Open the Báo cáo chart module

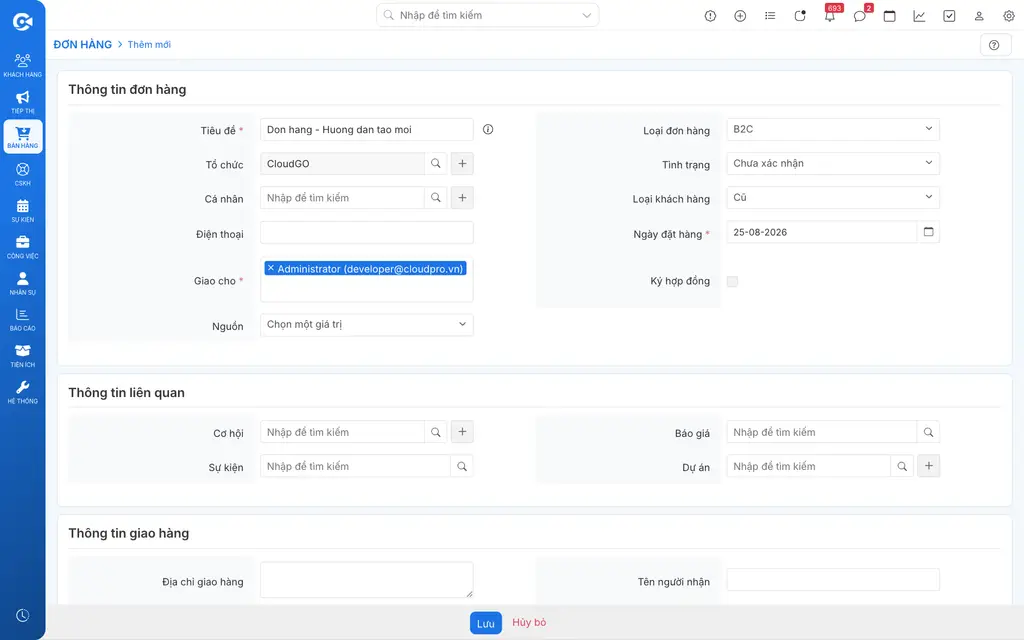pos(23,319)
